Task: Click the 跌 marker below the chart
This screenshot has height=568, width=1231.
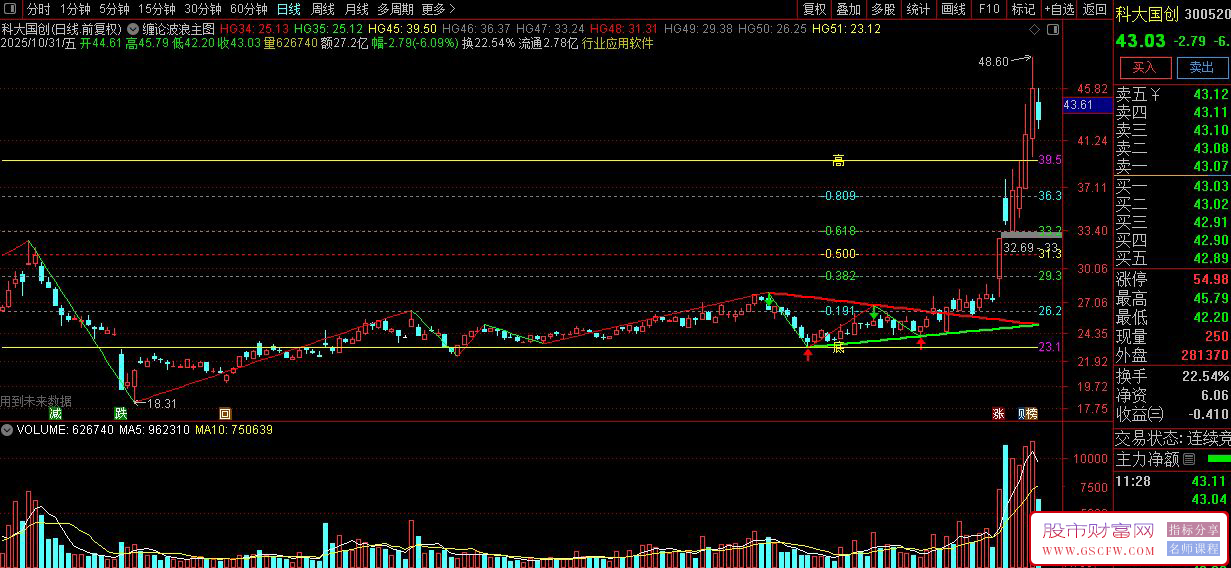Action: click(x=121, y=413)
